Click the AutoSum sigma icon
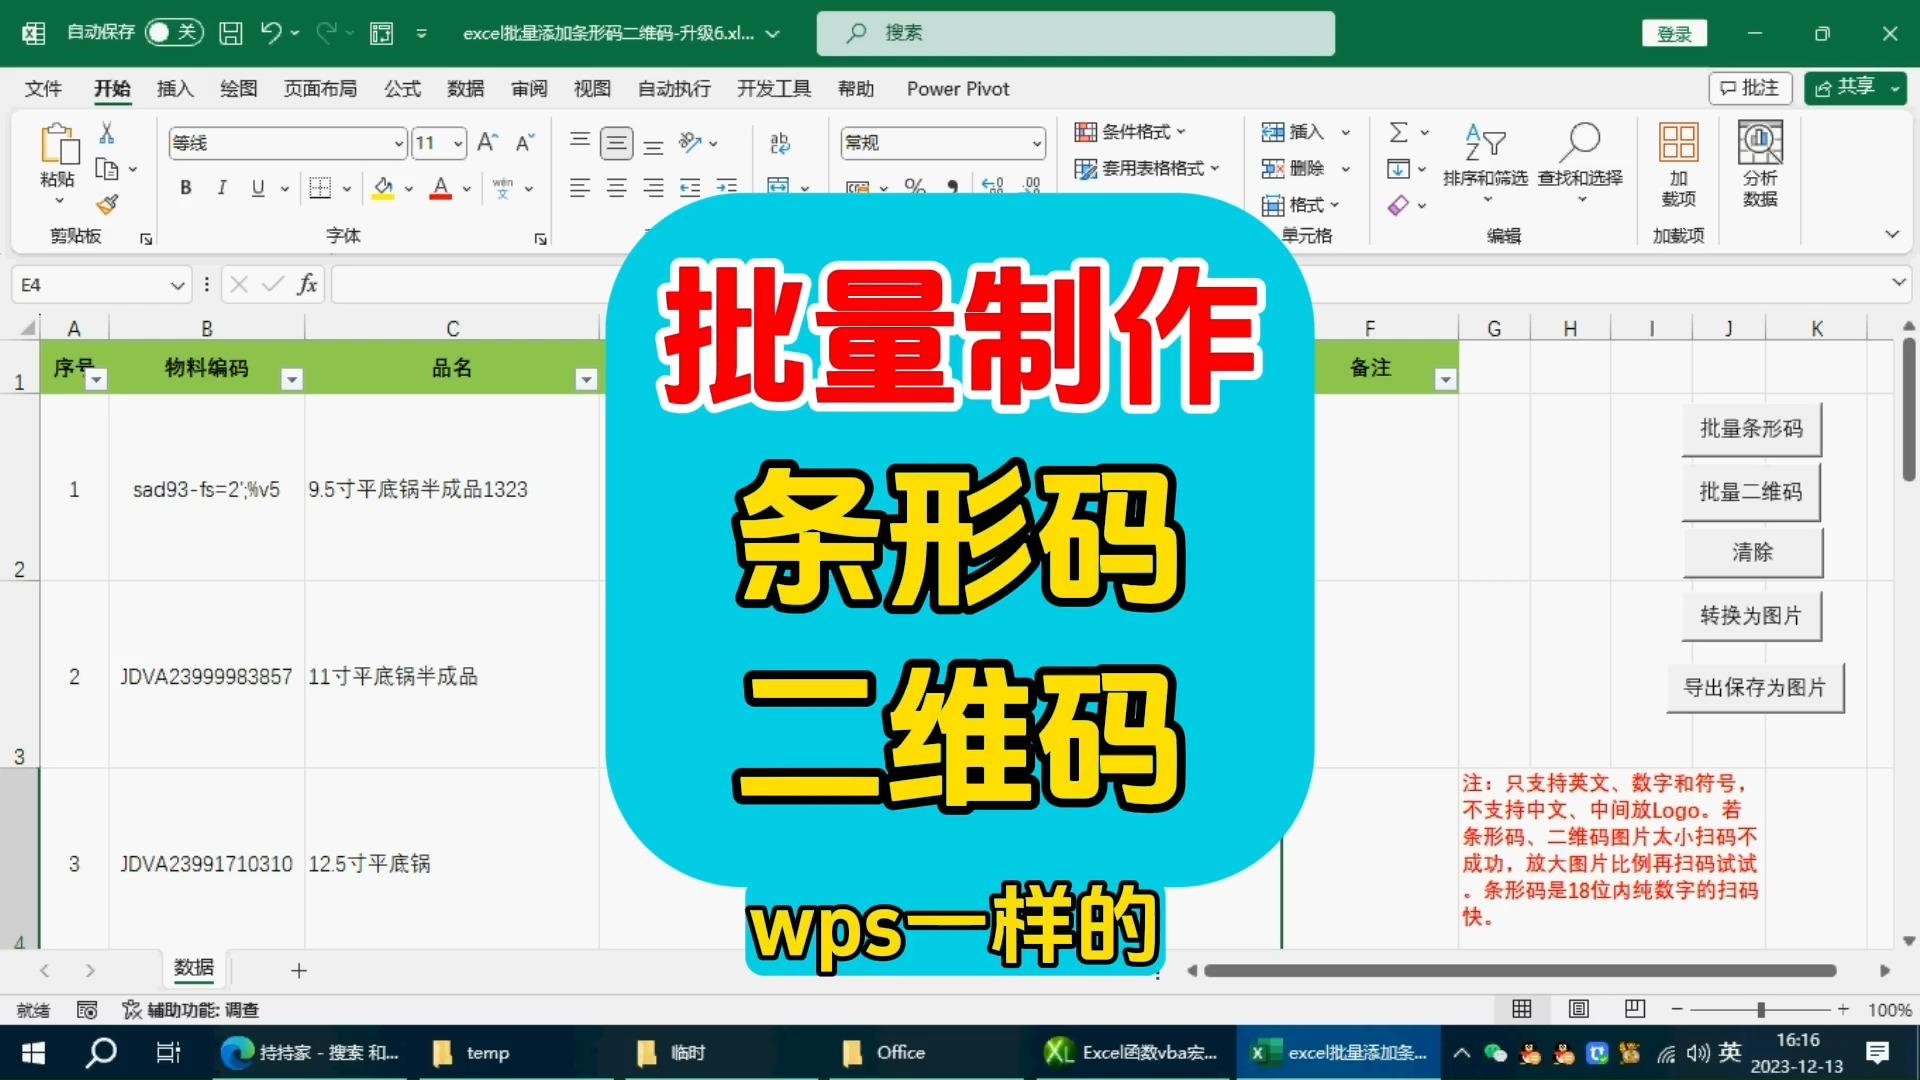This screenshot has height=1080, width=1920. tap(1399, 132)
